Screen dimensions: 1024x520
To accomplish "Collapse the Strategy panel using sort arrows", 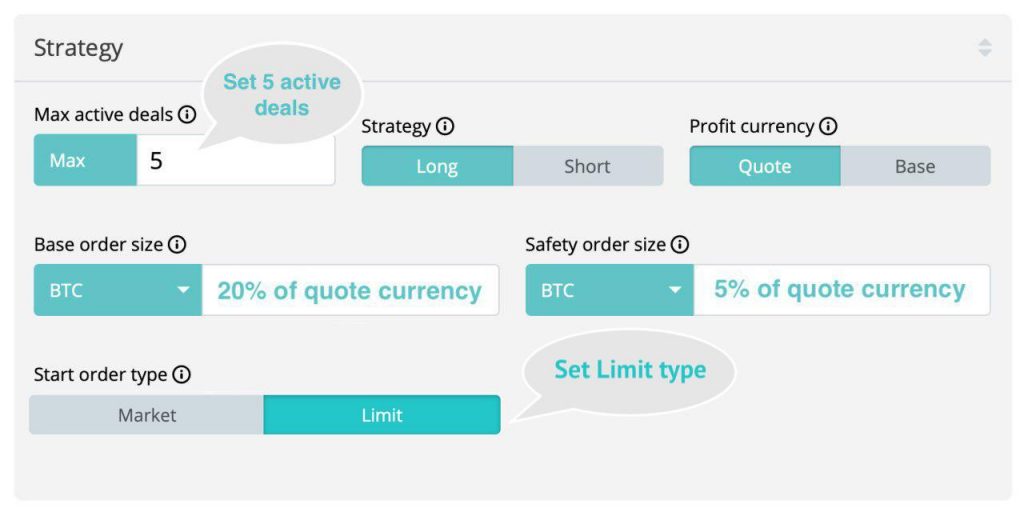I will coord(985,47).
